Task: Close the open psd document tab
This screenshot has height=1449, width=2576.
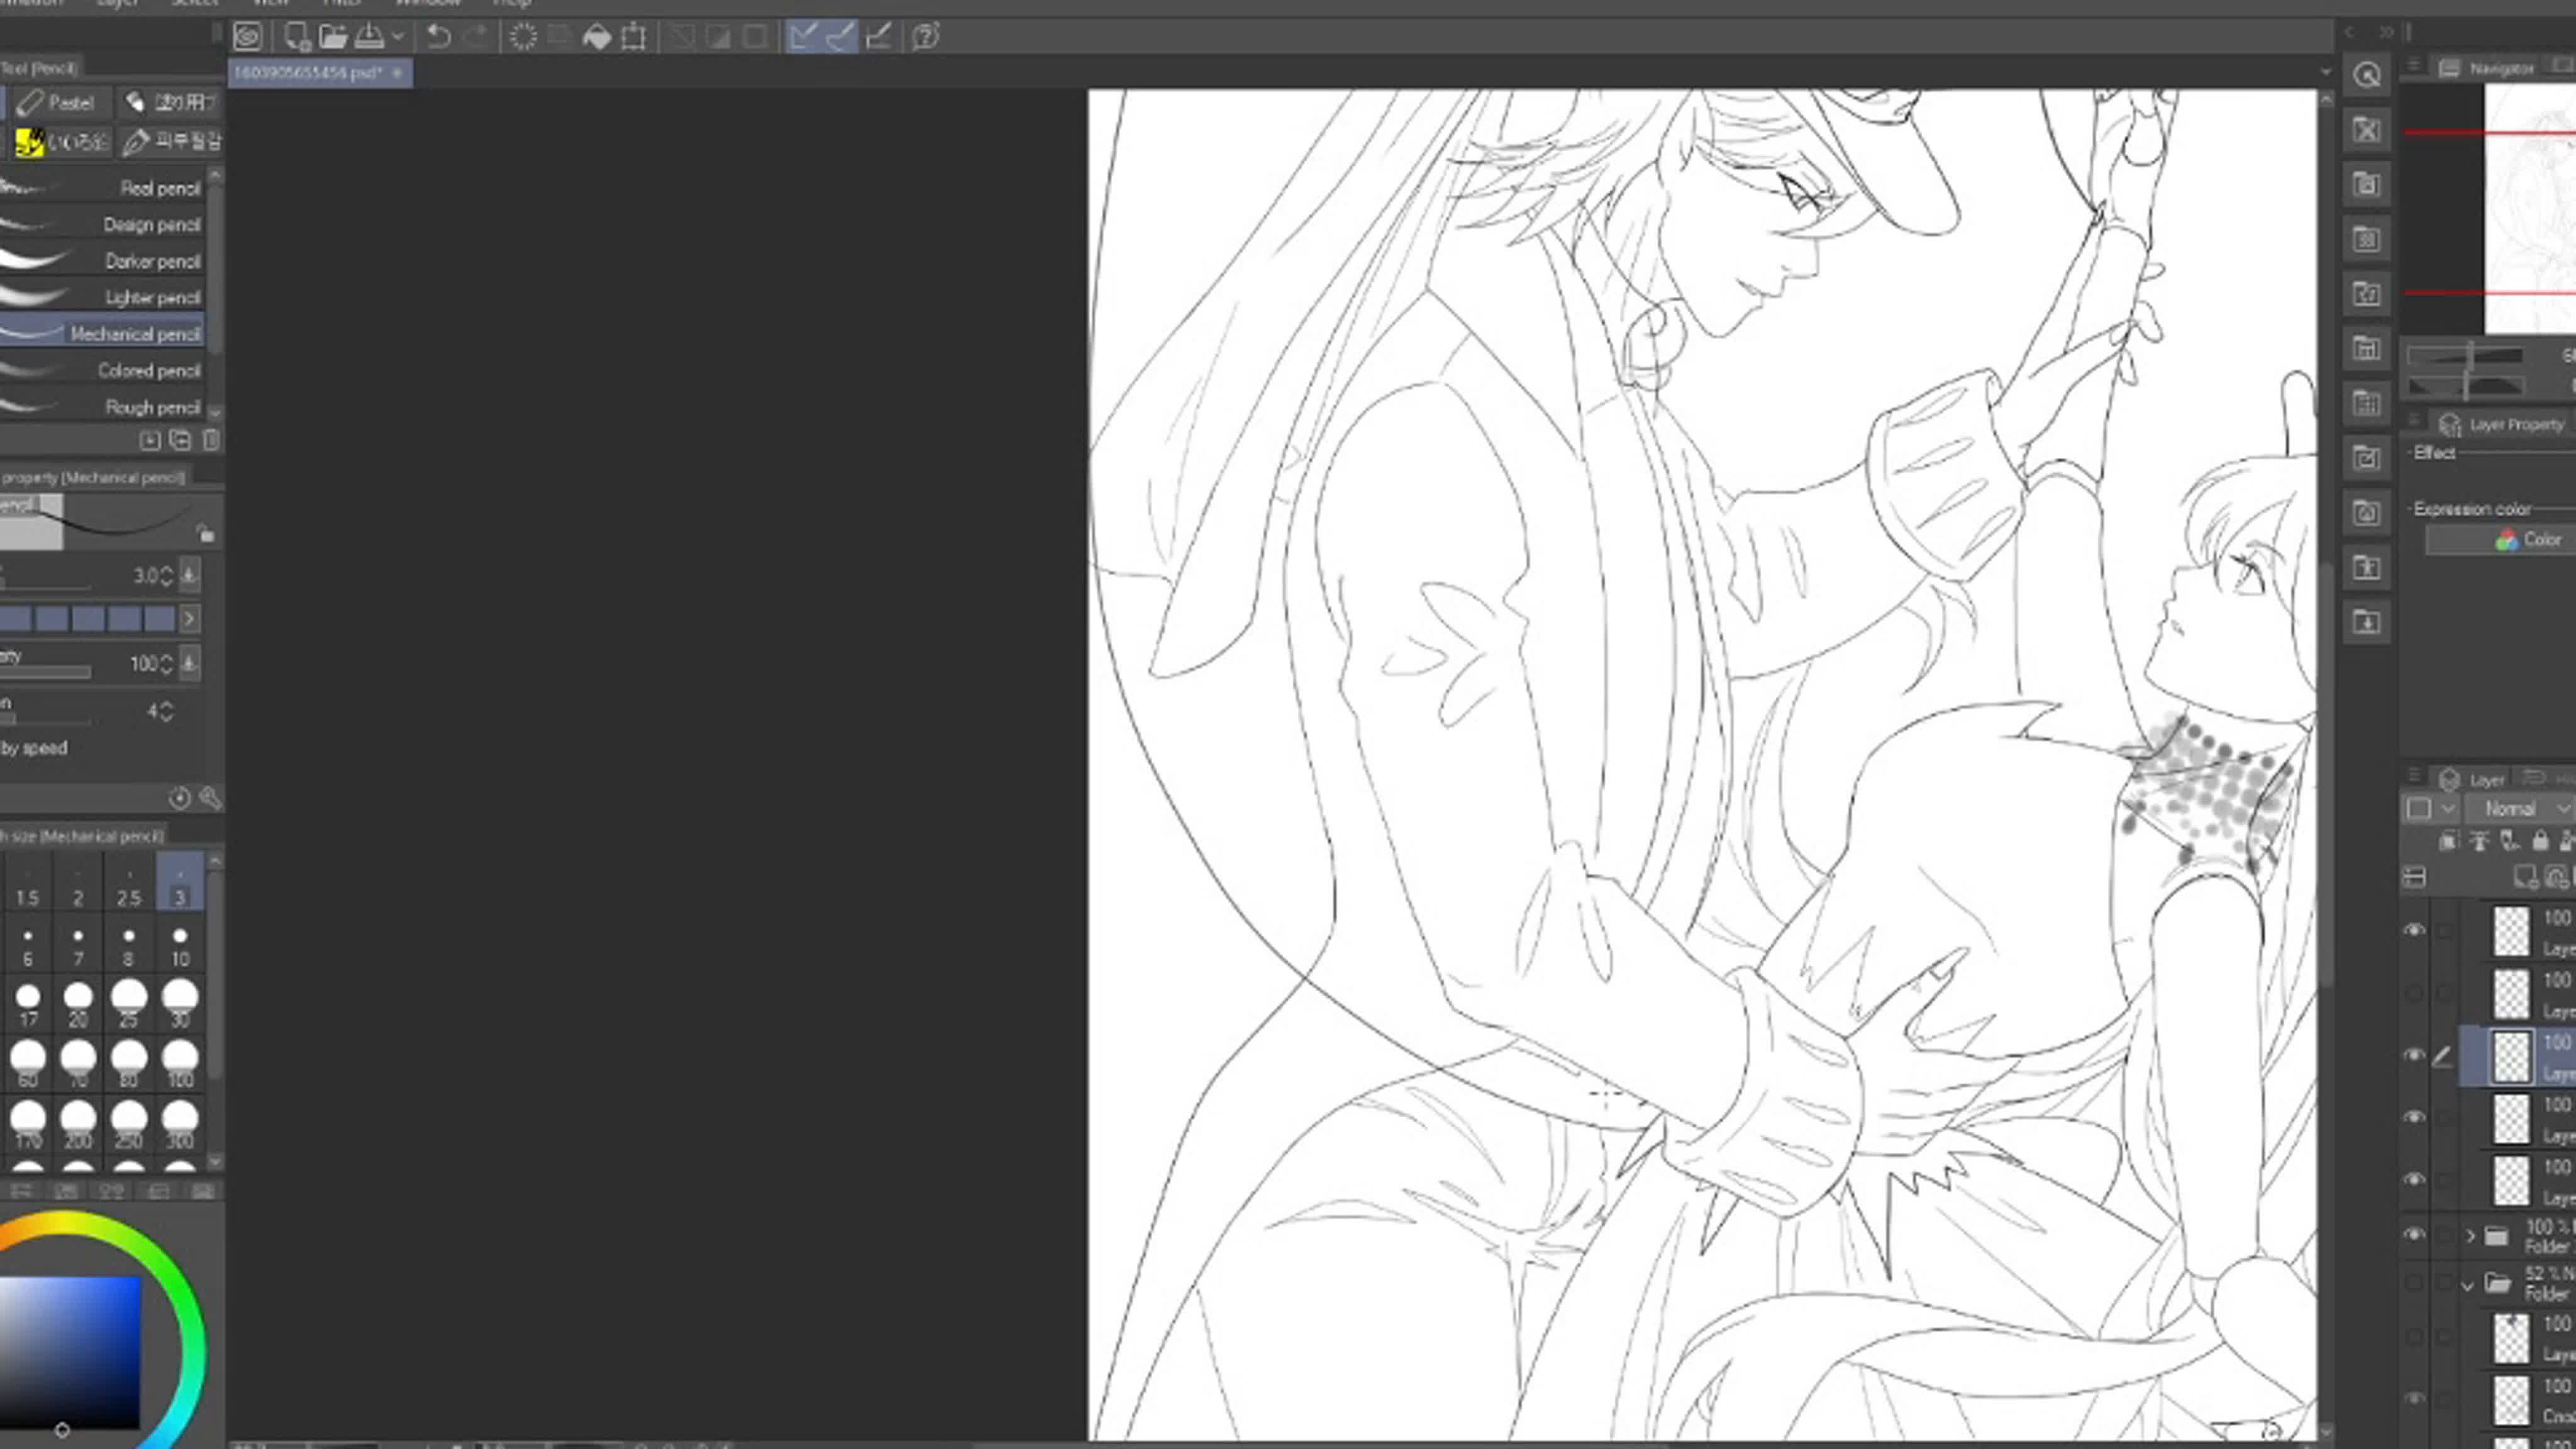Action: point(397,73)
